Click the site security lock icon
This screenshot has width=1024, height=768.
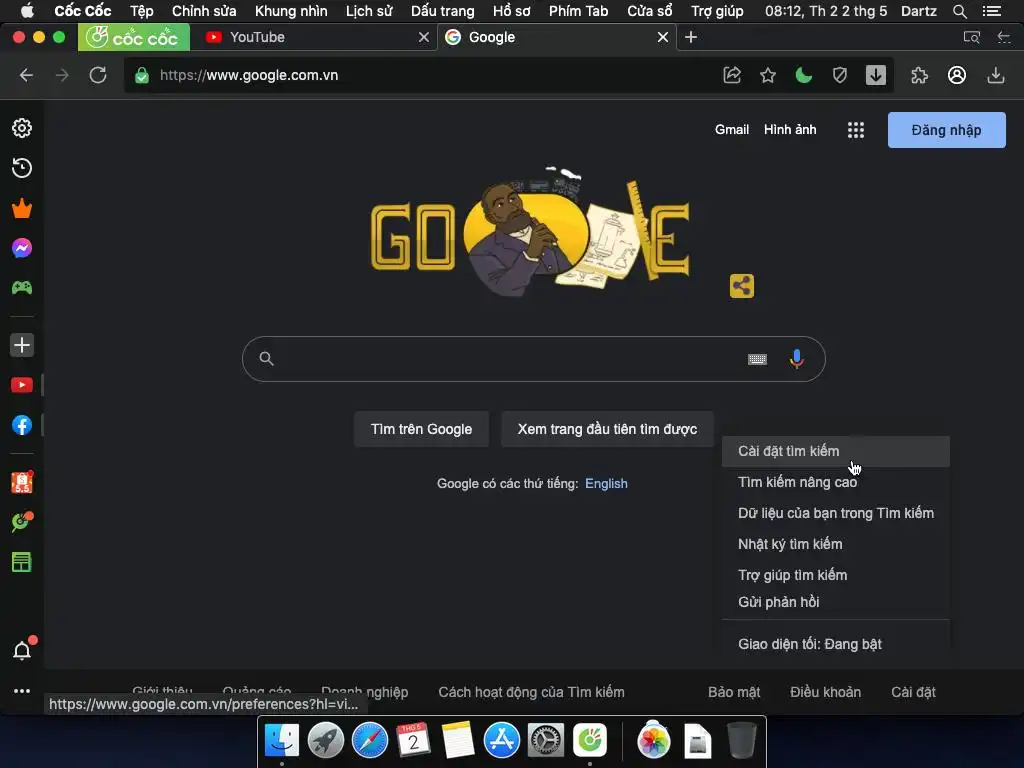[x=142, y=75]
